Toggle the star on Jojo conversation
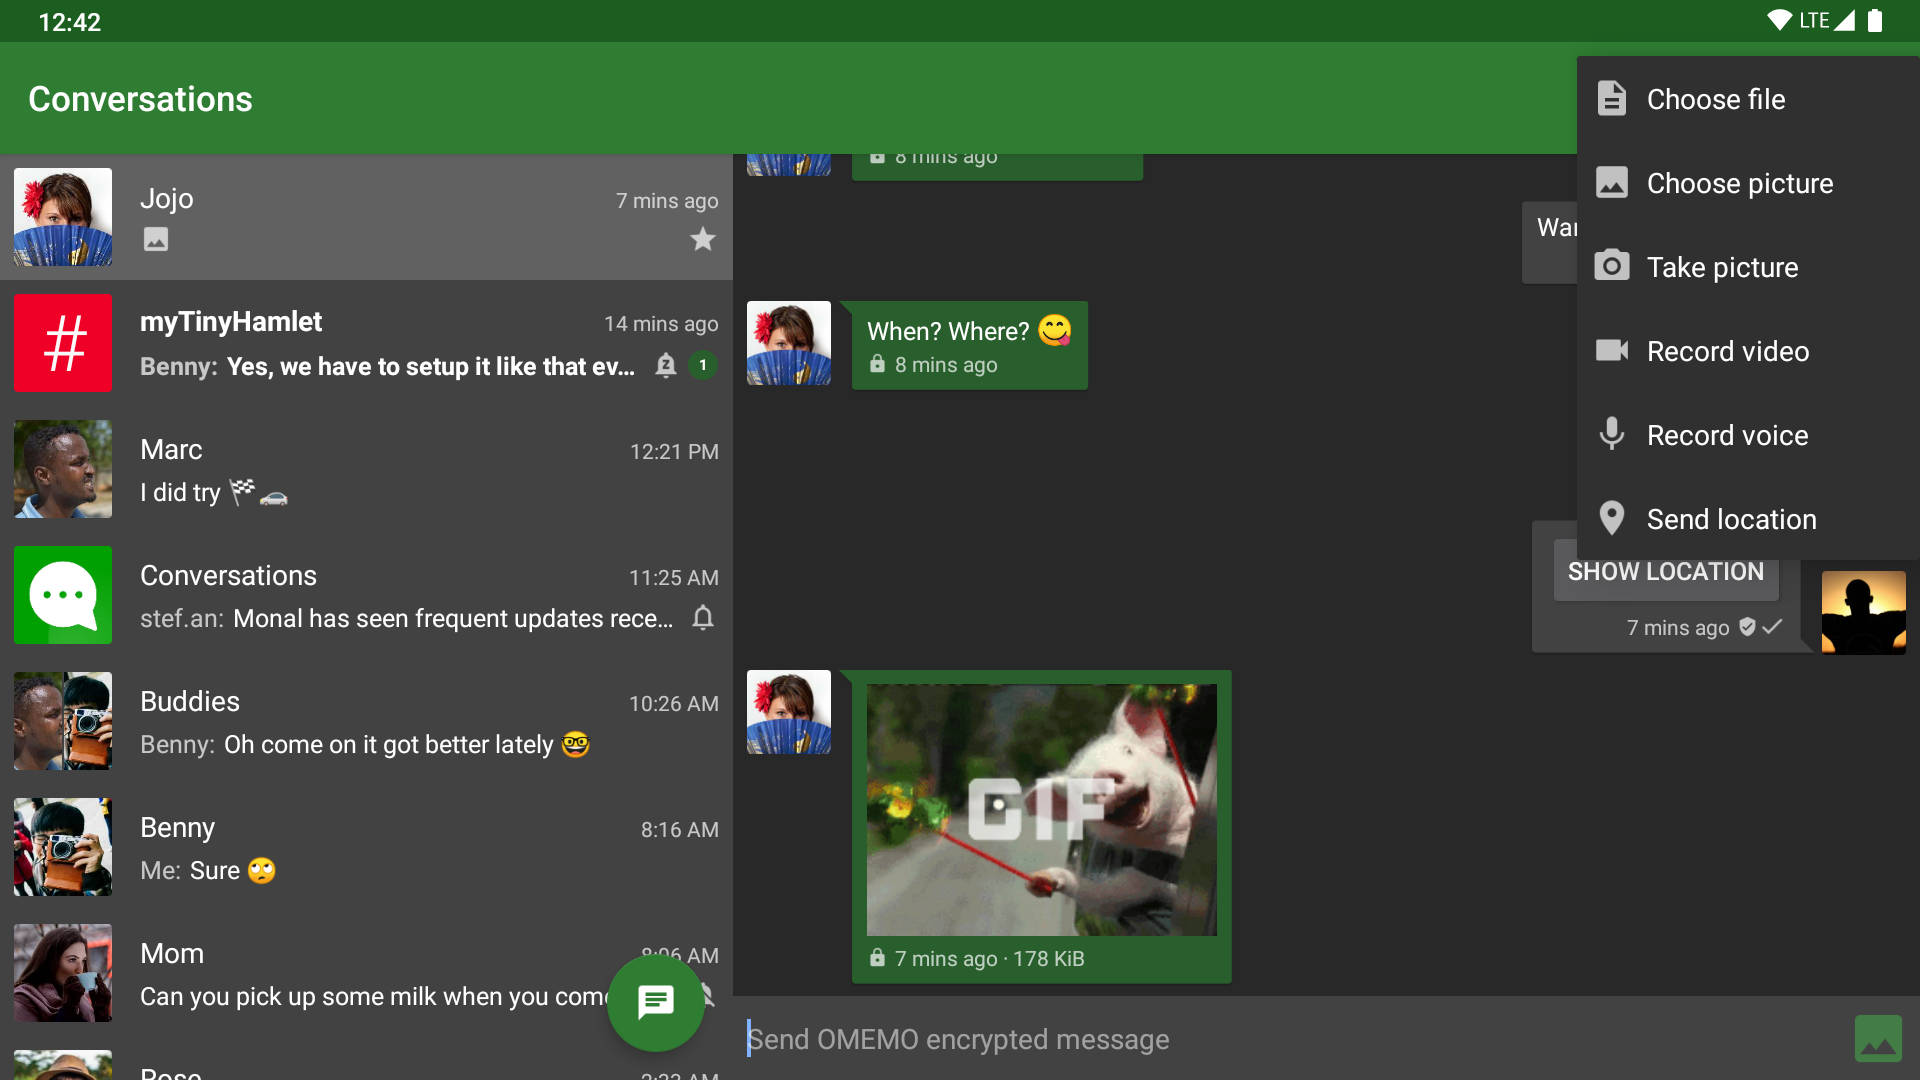The height and width of the screenshot is (1080, 1920). point(703,239)
